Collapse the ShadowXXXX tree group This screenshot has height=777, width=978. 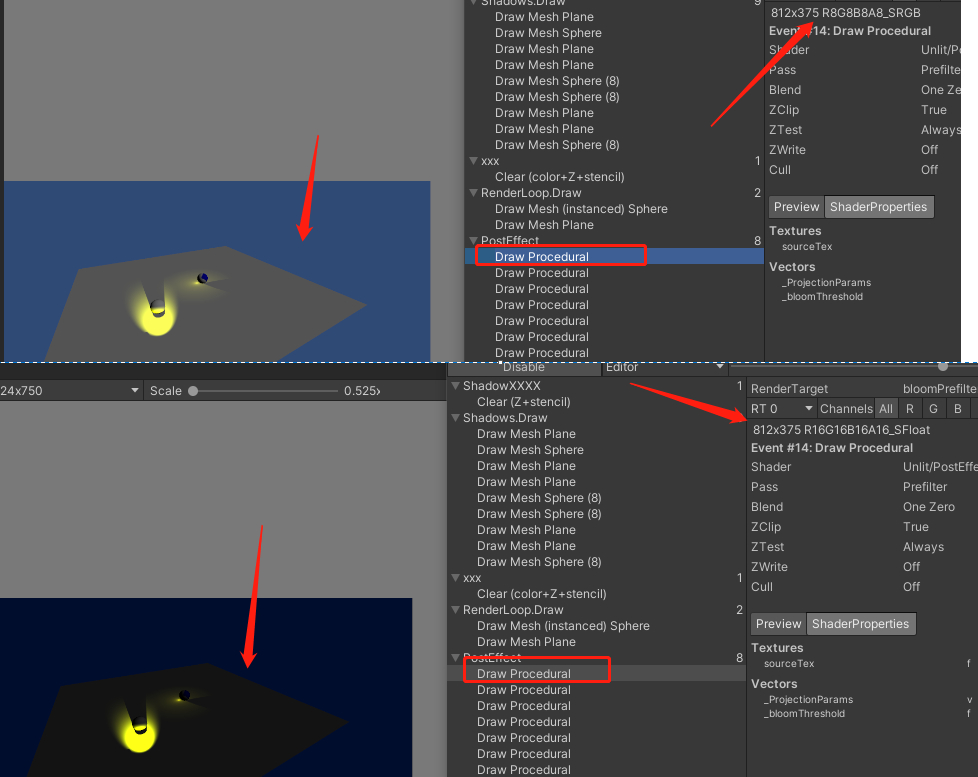456,386
